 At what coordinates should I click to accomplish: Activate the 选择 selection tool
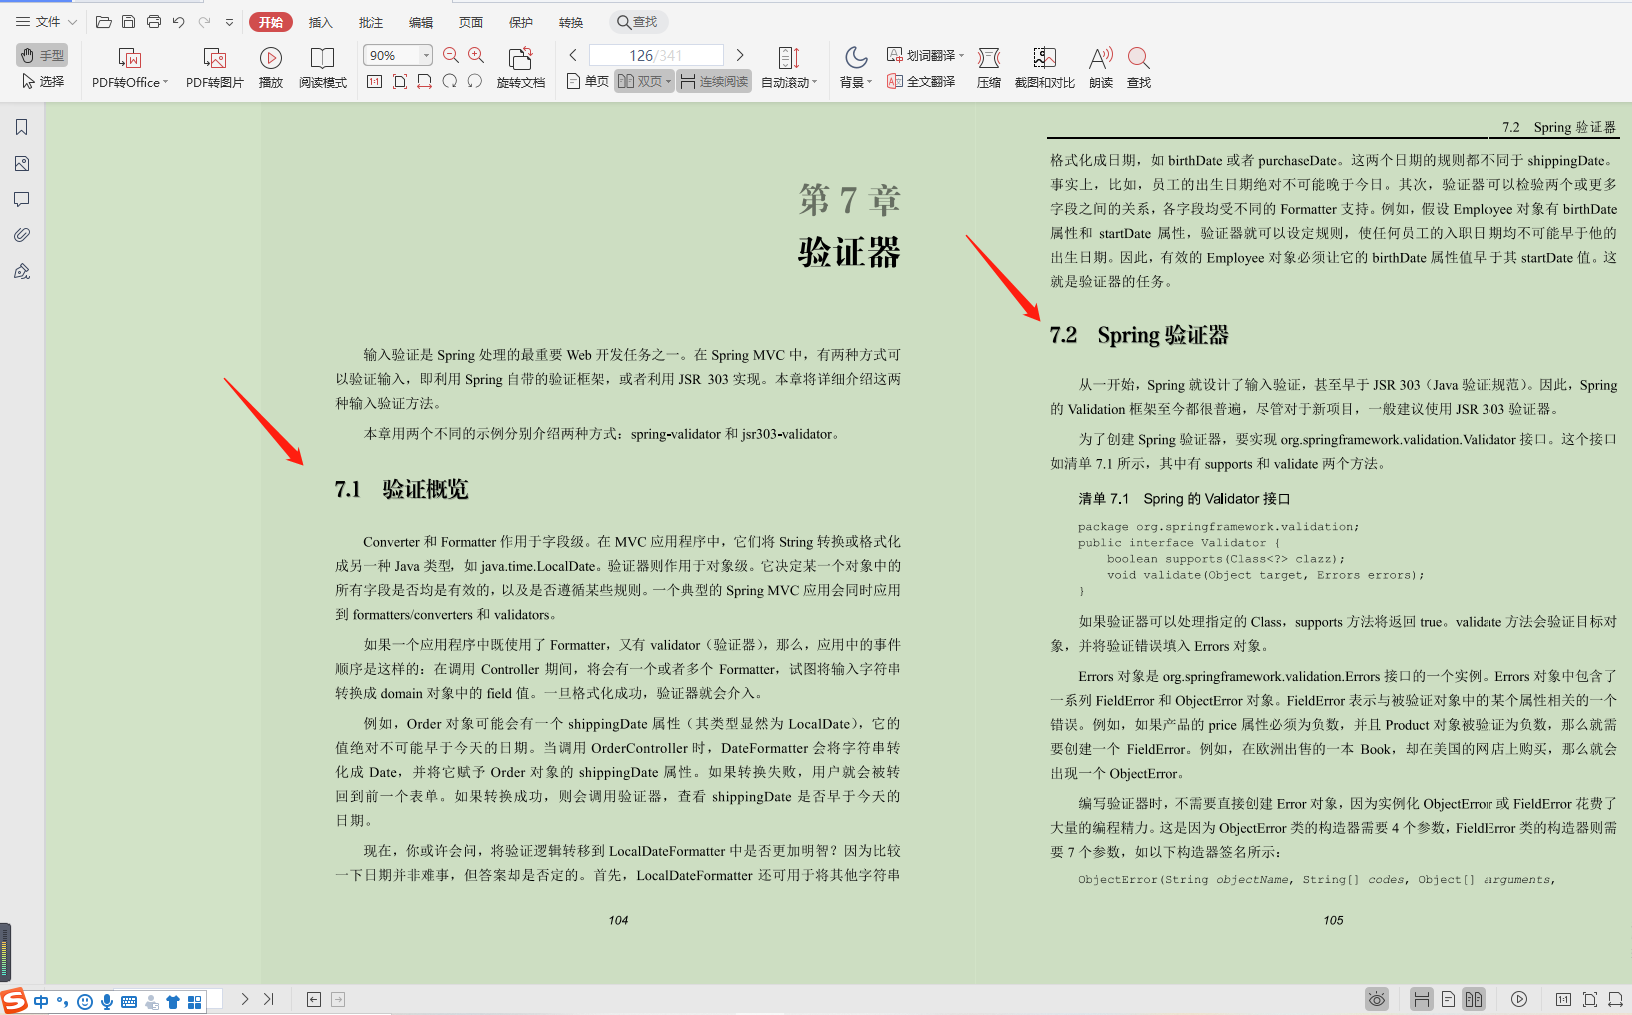pos(42,81)
